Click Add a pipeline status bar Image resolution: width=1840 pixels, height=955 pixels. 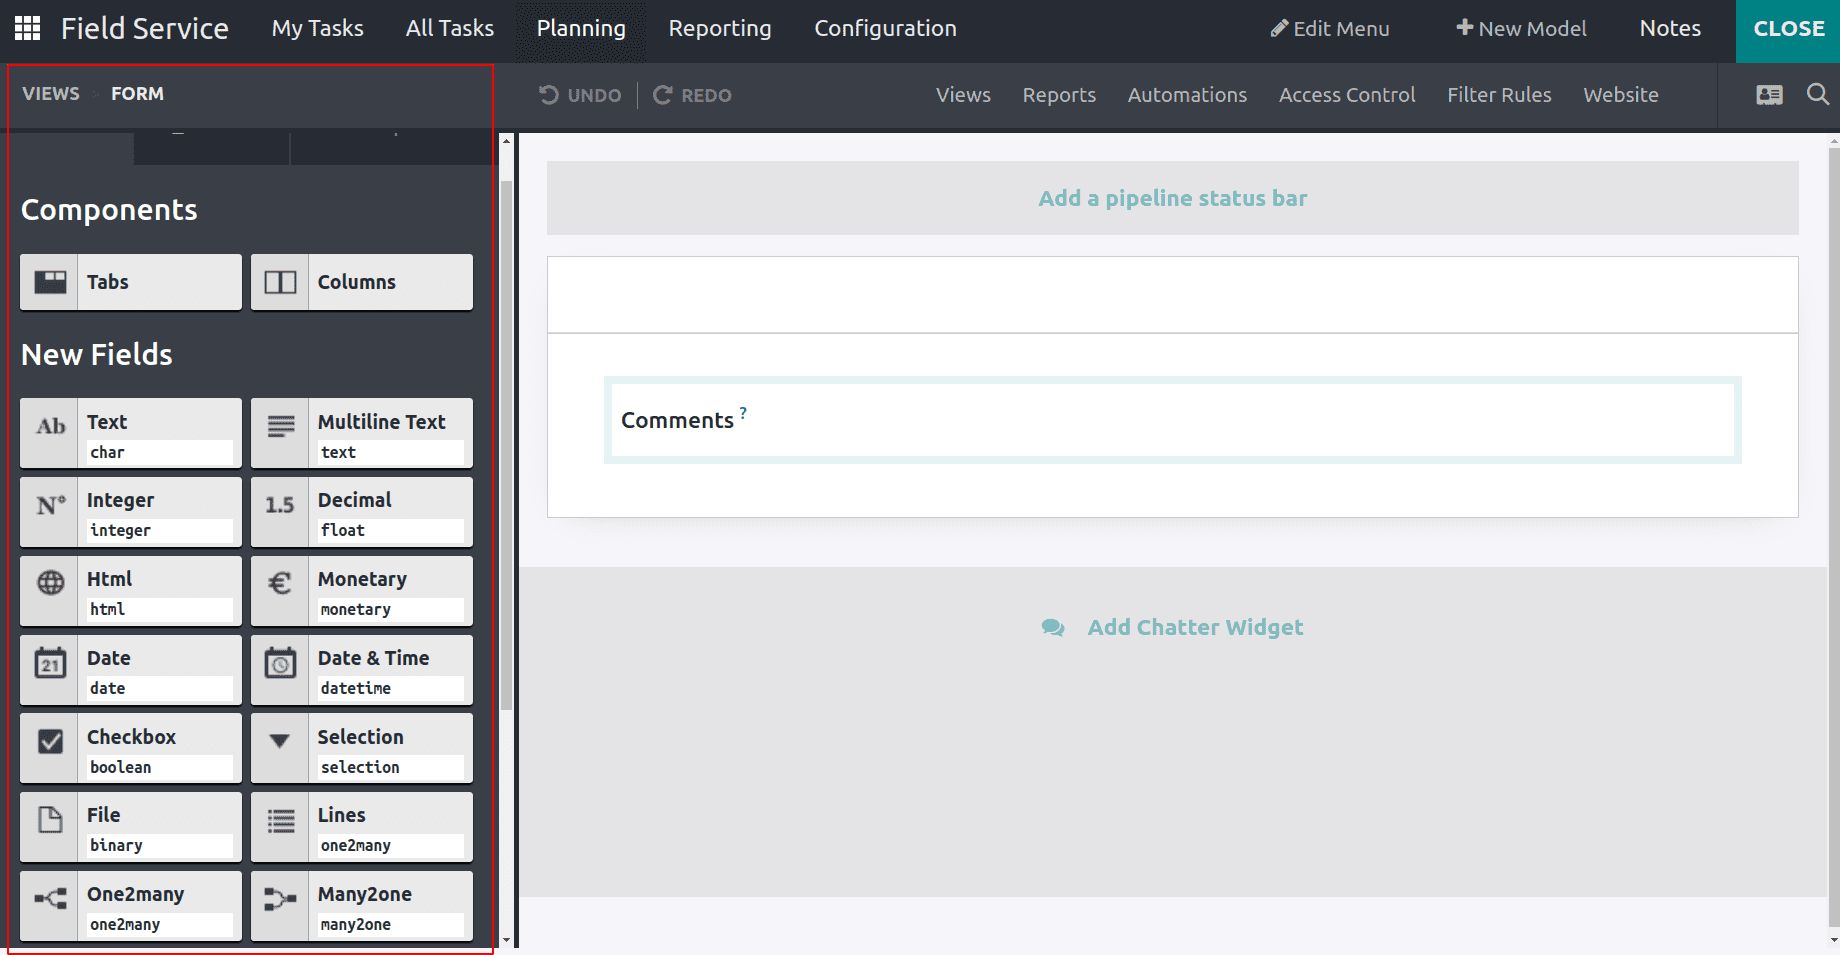[1172, 198]
